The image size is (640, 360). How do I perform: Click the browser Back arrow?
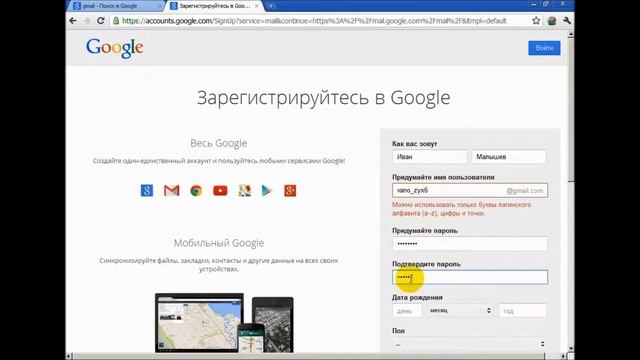(x=73, y=20)
